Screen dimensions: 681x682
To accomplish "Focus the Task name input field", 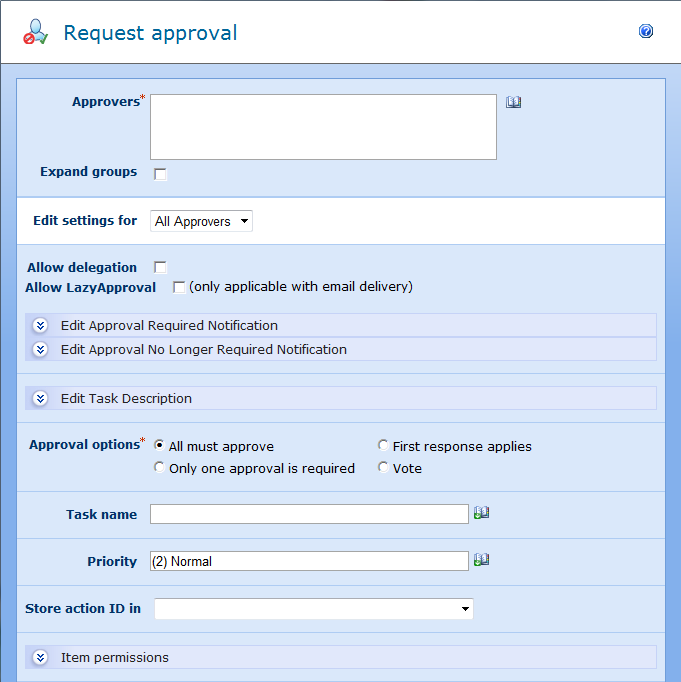I will click(x=309, y=514).
